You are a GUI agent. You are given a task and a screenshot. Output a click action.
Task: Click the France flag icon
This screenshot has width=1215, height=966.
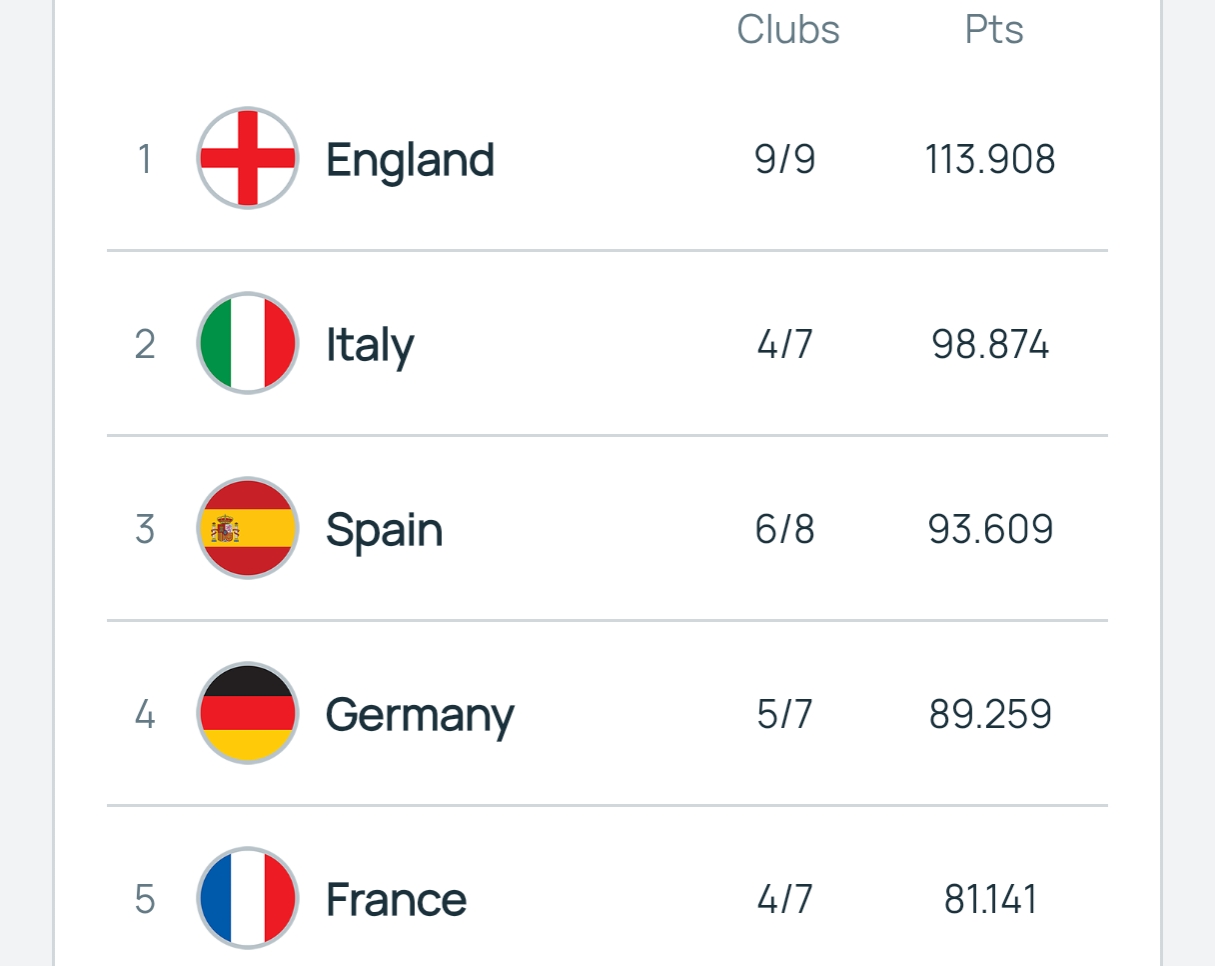pos(247,898)
